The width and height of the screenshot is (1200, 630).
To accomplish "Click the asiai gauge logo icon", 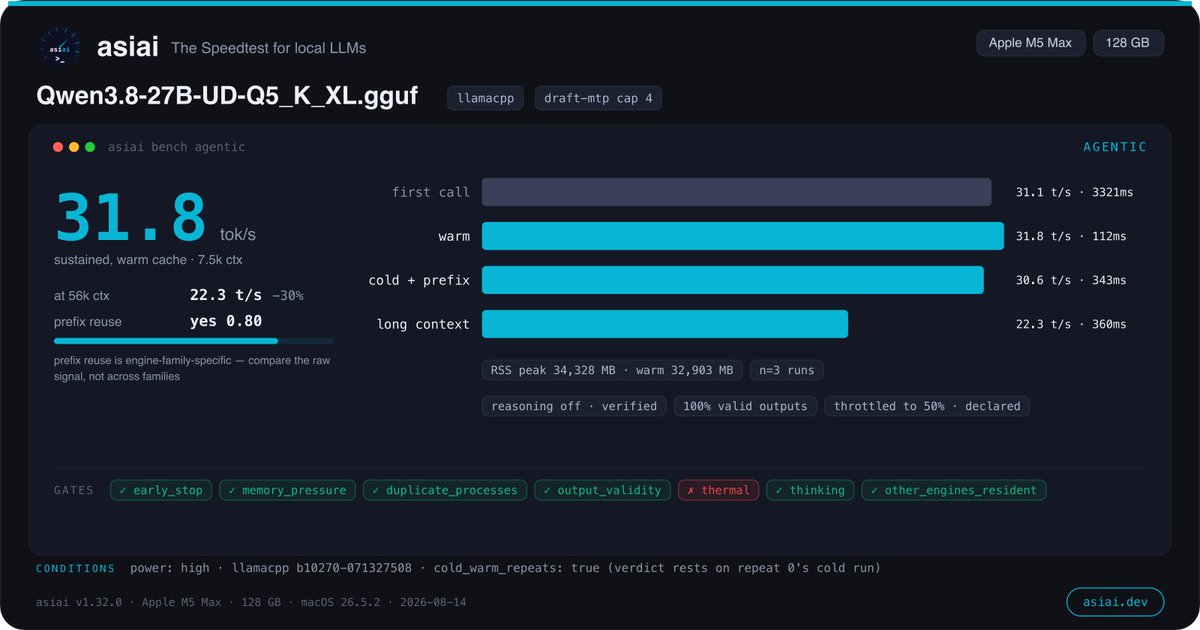I will [x=60, y=46].
